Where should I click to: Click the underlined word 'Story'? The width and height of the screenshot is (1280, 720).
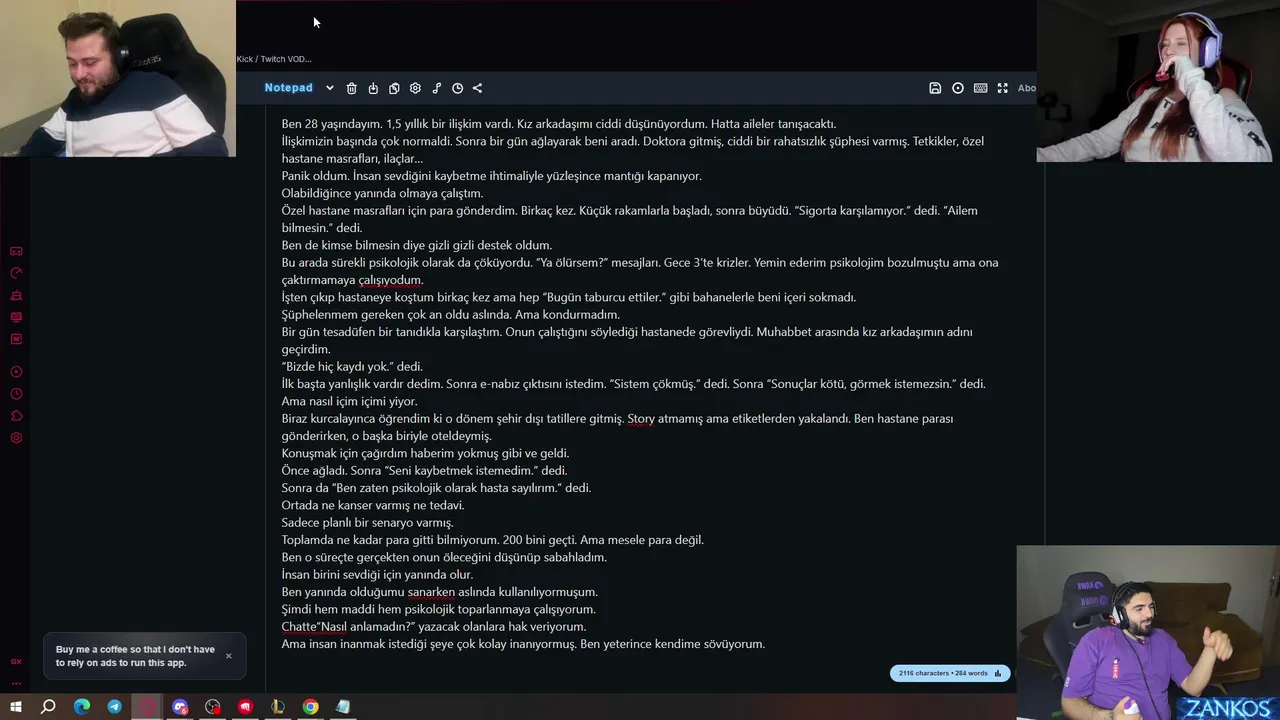coord(641,419)
